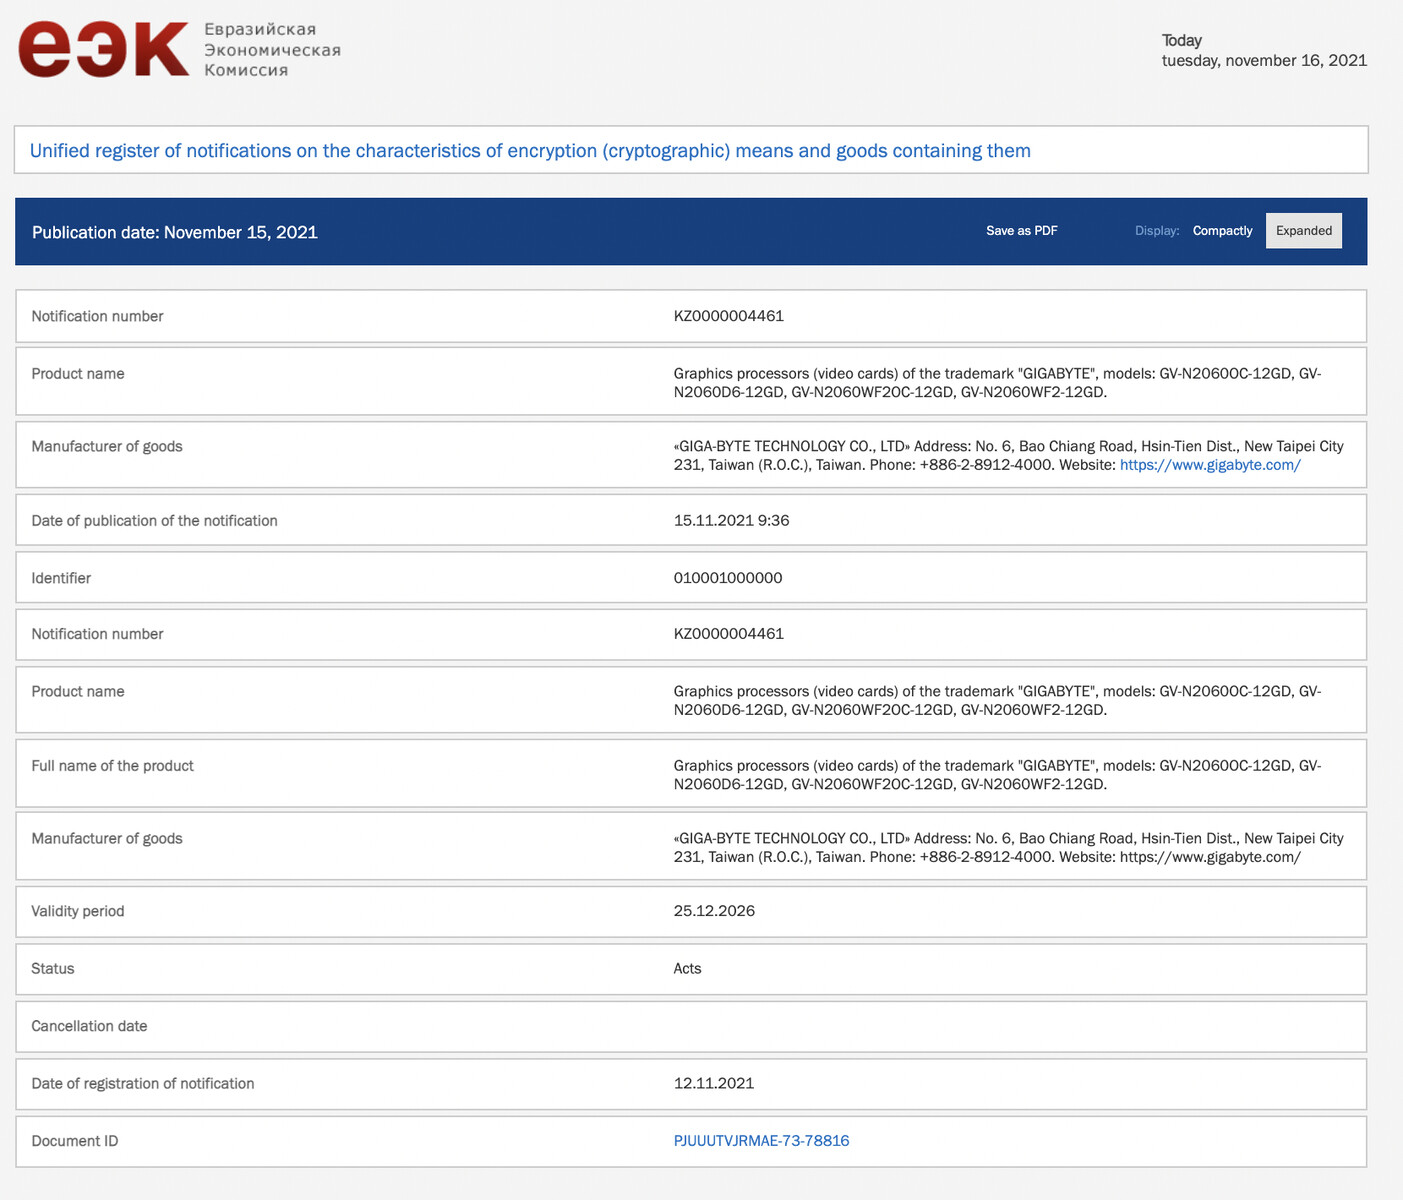Open the Unified register of notifications title link
Viewport: 1403px width, 1200px height.
pos(530,151)
